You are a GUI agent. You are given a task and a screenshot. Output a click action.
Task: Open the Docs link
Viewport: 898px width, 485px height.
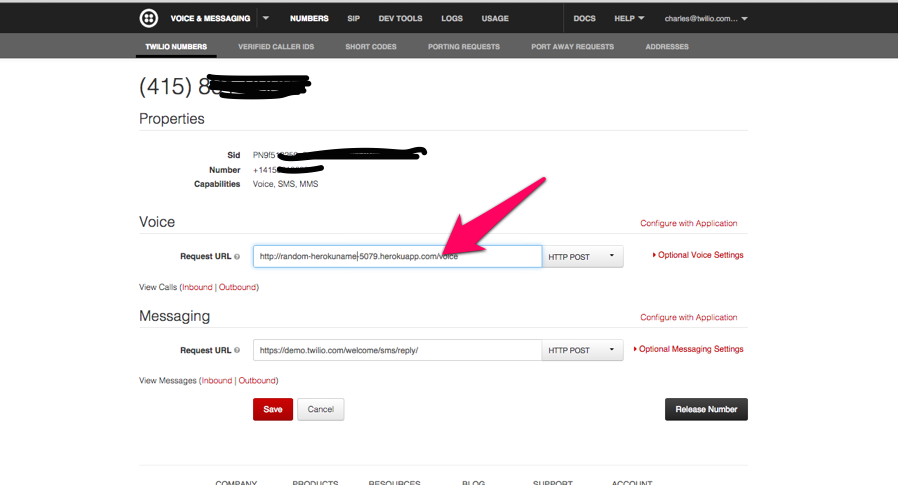584,18
